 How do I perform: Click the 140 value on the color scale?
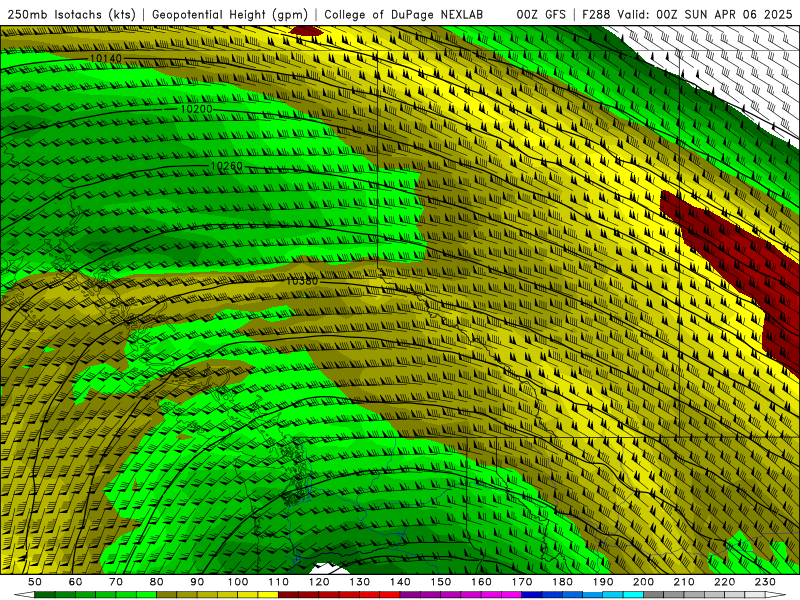click(x=400, y=582)
